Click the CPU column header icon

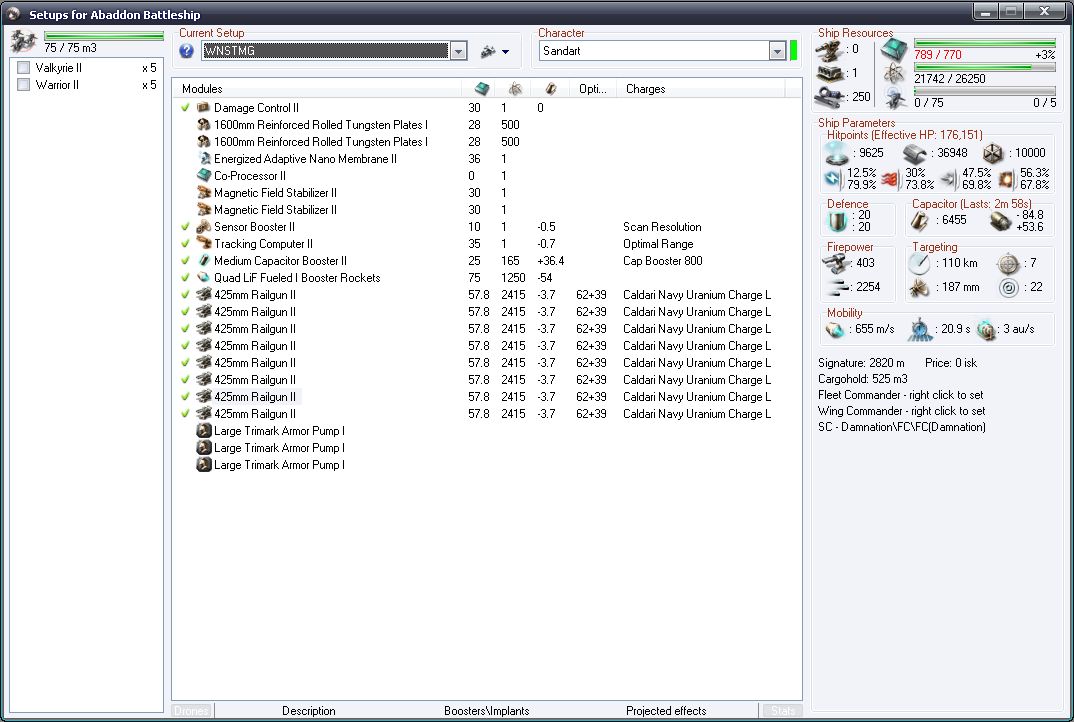(x=481, y=89)
